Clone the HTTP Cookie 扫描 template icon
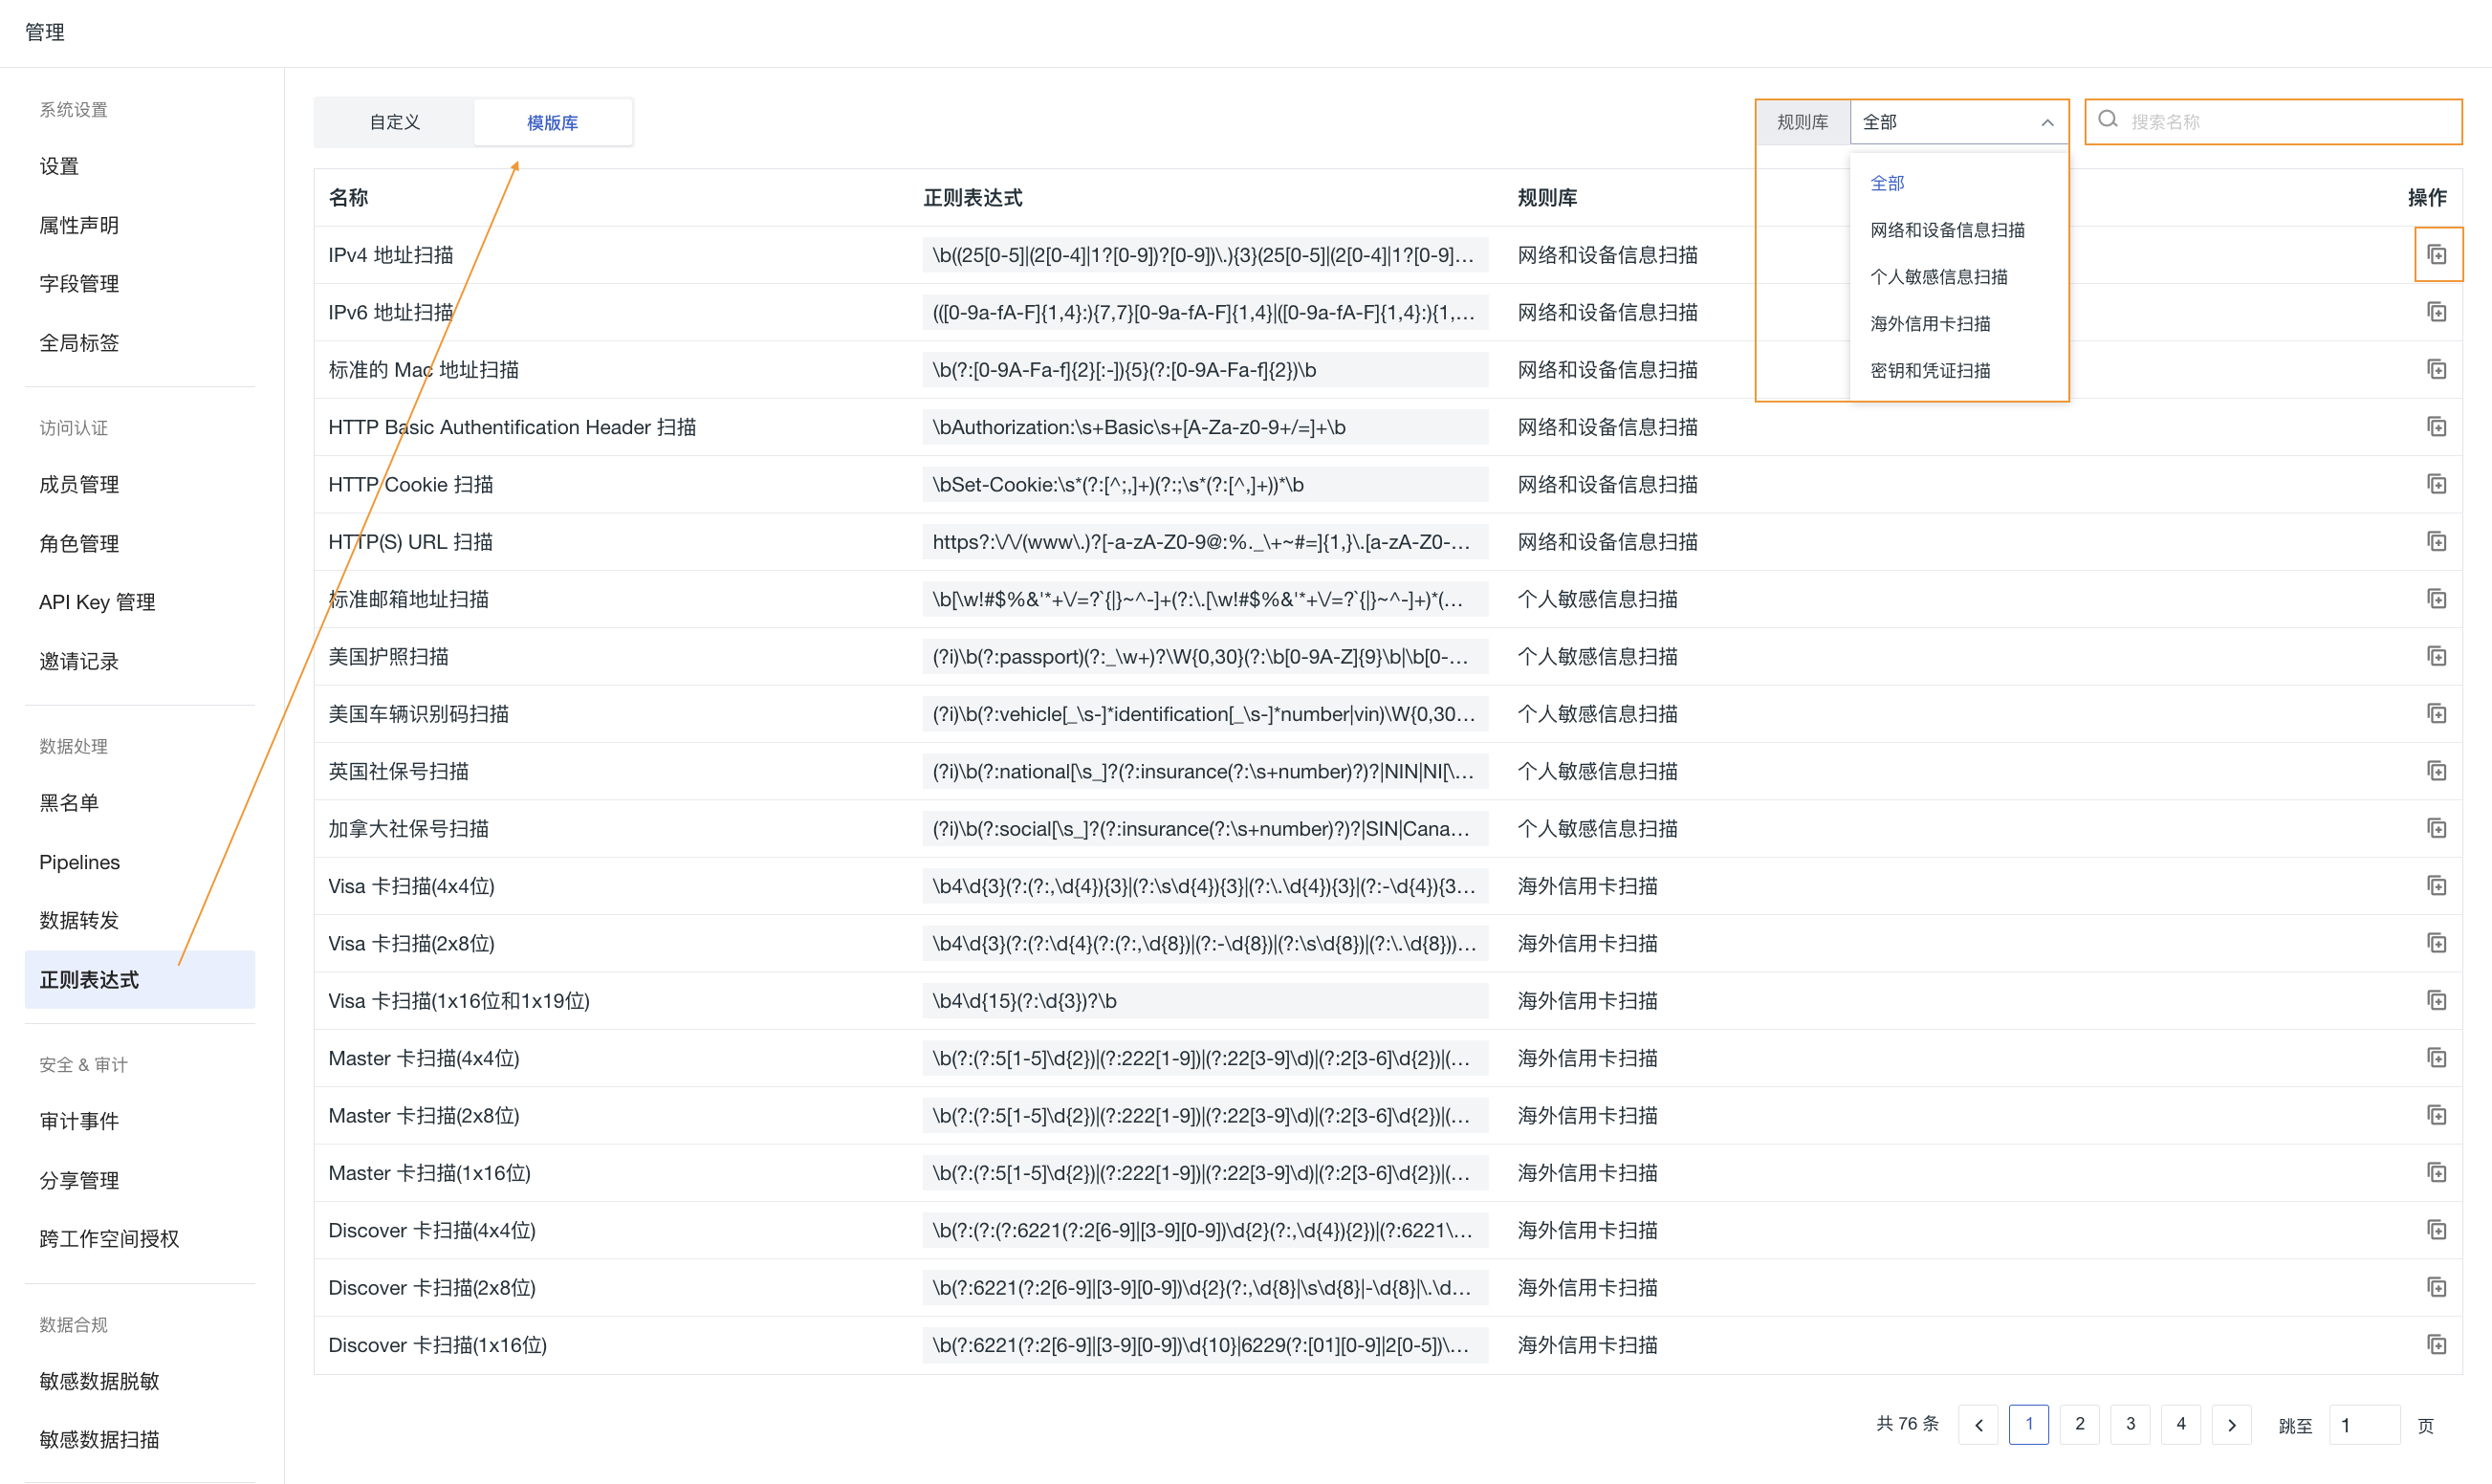2492x1484 pixels. pos(2436,484)
